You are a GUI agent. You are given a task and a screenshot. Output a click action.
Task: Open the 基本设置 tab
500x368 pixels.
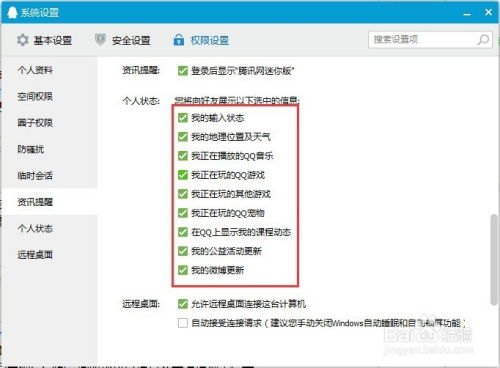tap(45, 40)
